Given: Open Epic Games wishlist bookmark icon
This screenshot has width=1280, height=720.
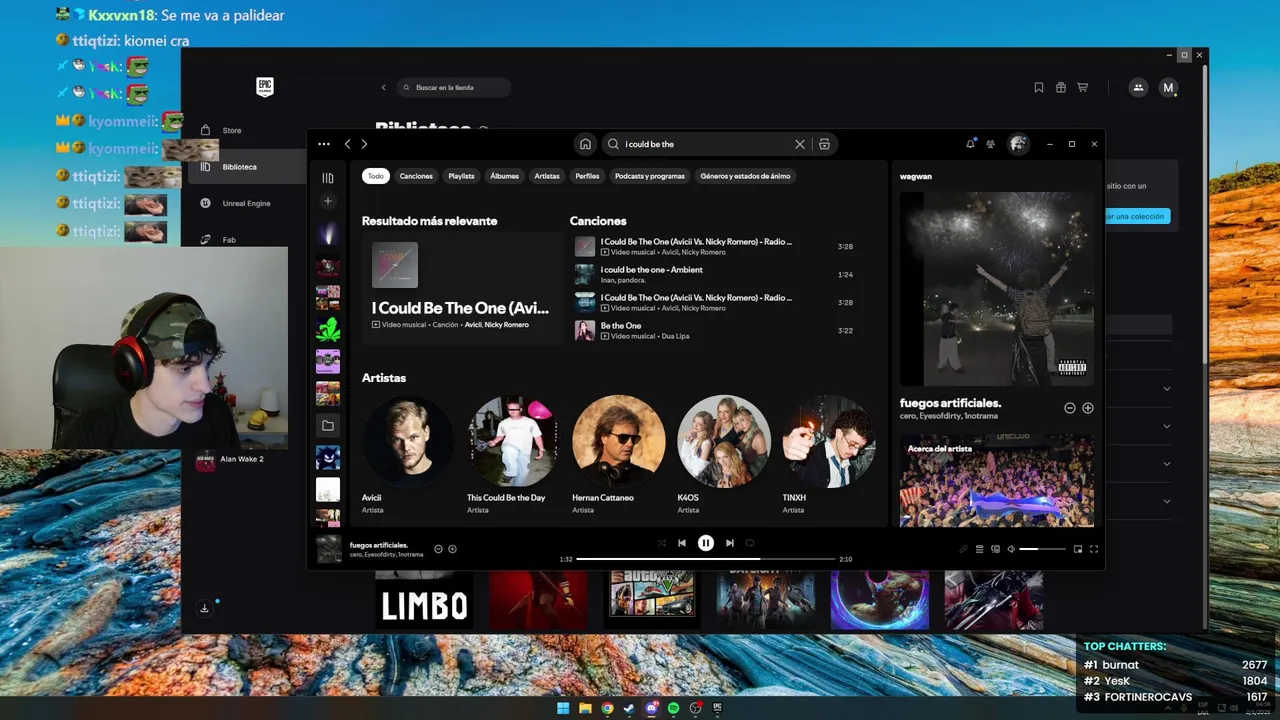Looking at the screenshot, I should [1039, 87].
